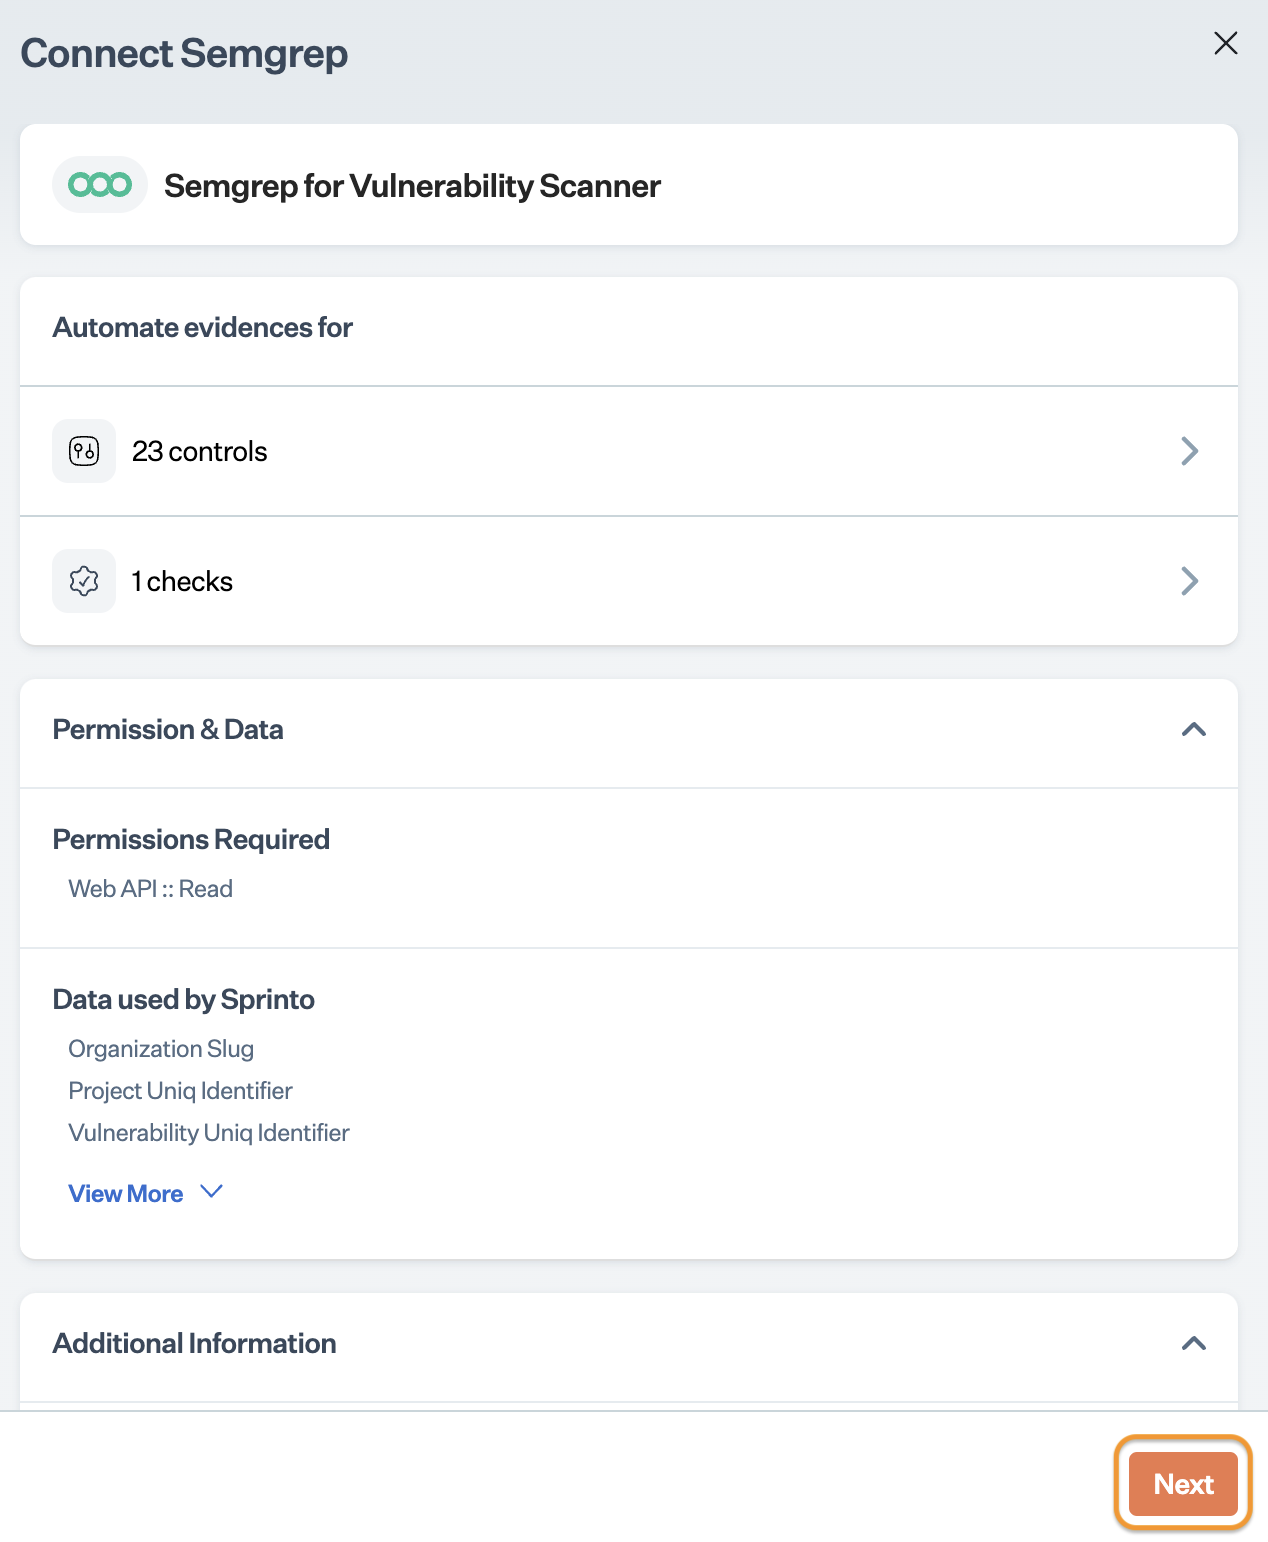The width and height of the screenshot is (1268, 1542).
Task: Click the View More link
Action: [126, 1194]
